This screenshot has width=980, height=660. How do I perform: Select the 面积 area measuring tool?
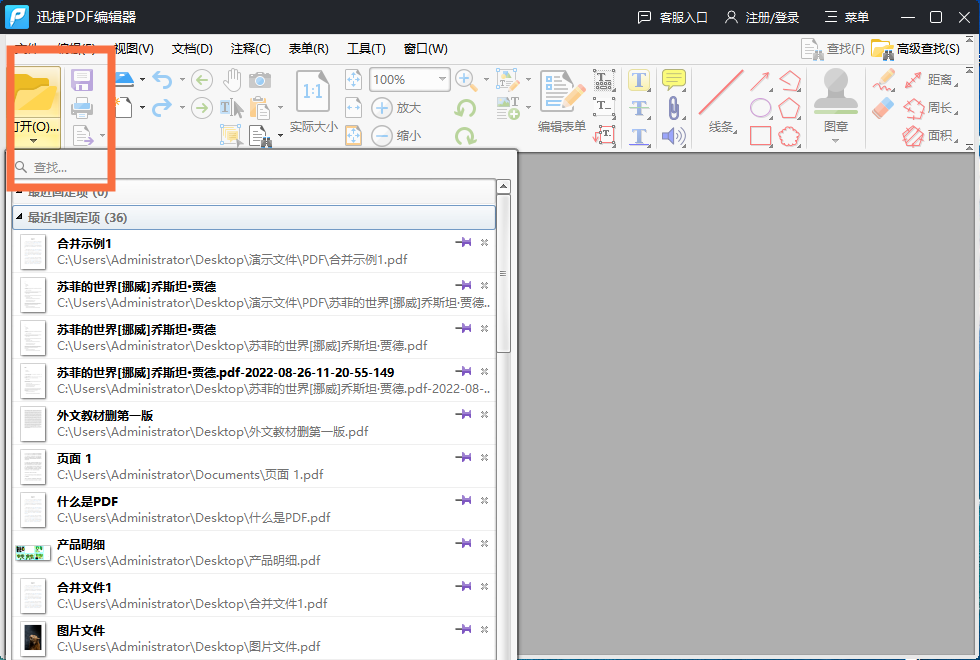pos(931,136)
